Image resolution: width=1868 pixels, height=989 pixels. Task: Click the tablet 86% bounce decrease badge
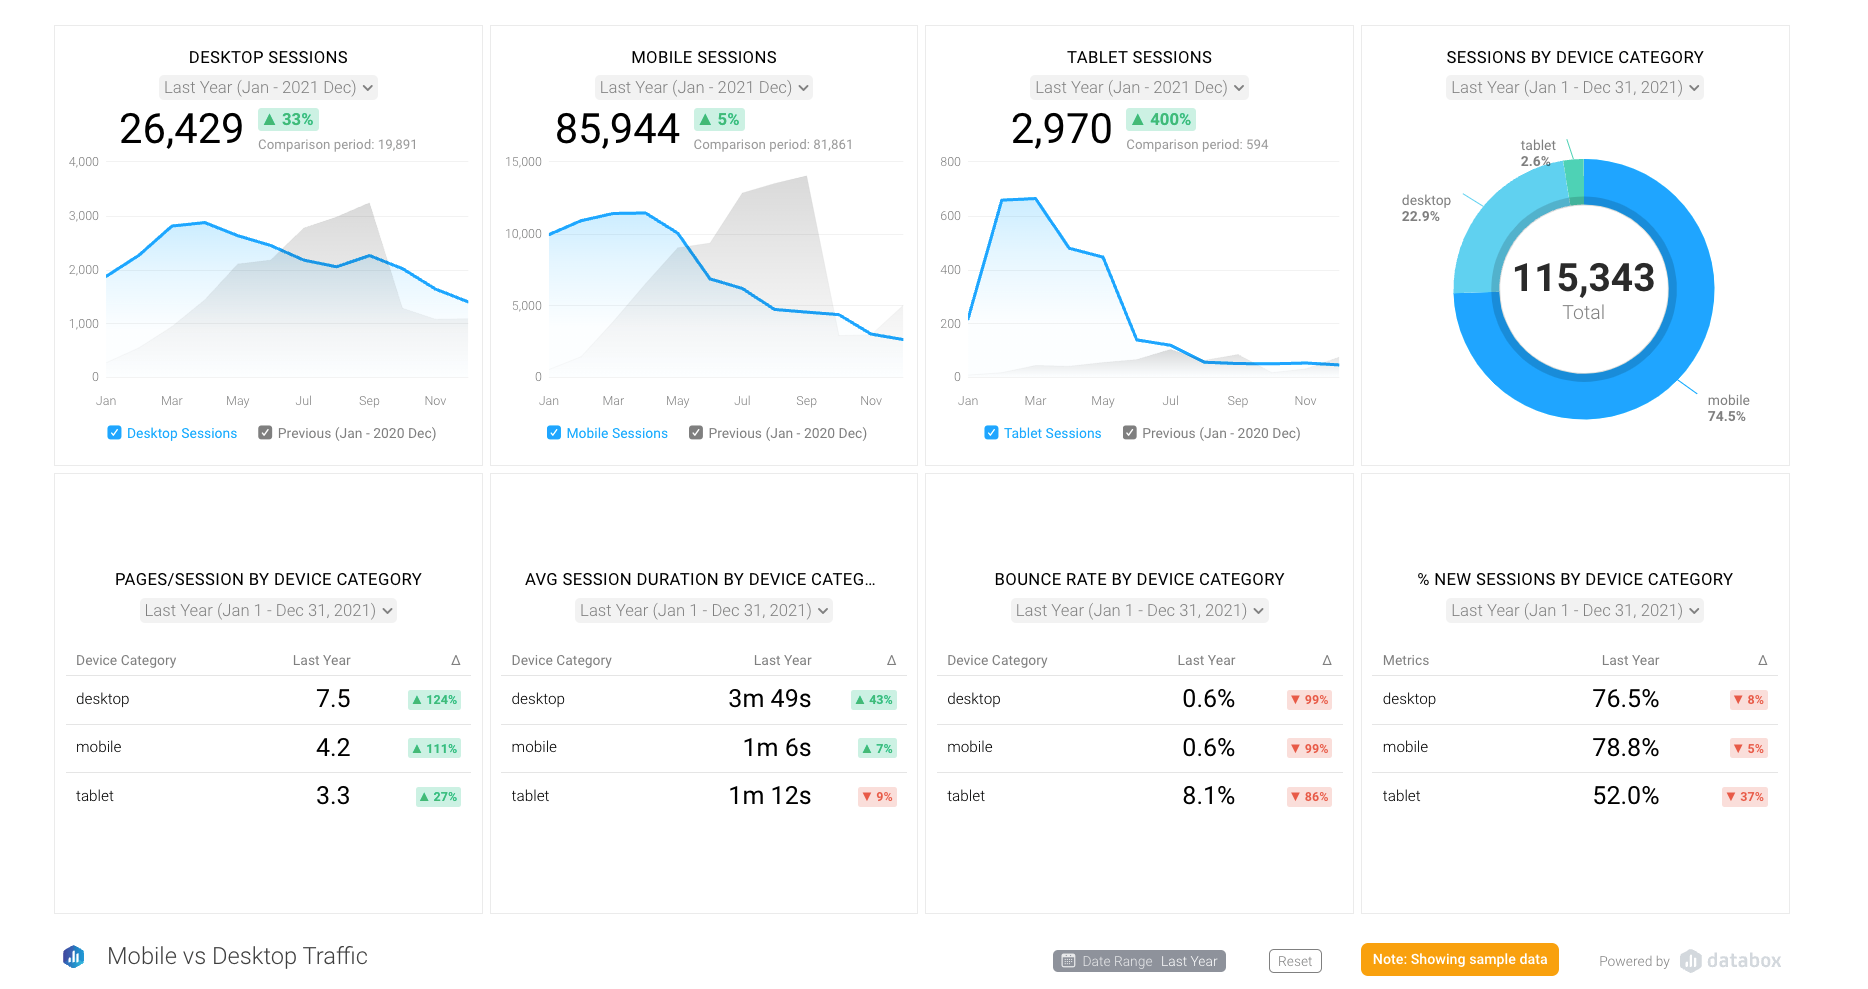point(1309,797)
